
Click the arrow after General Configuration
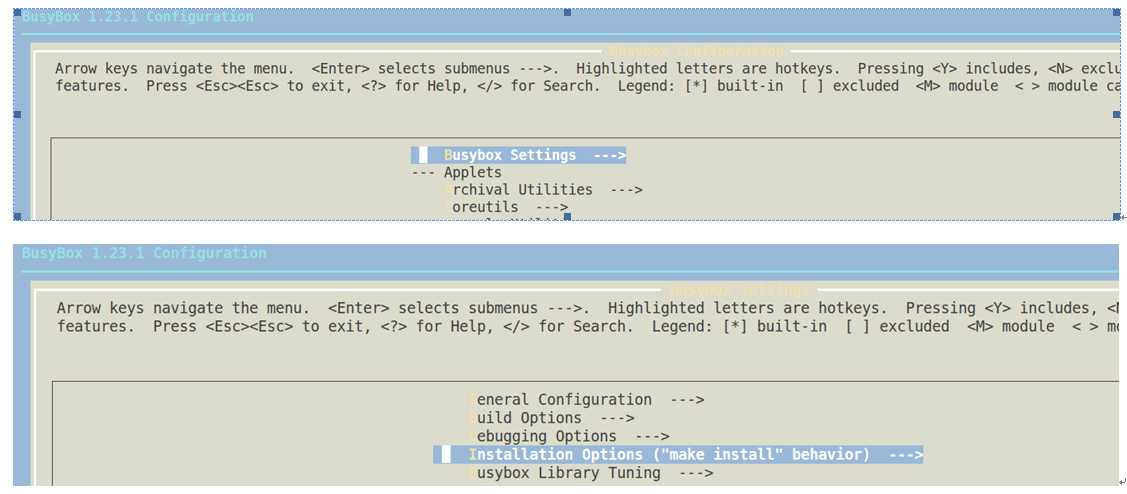pyautogui.click(x=687, y=400)
